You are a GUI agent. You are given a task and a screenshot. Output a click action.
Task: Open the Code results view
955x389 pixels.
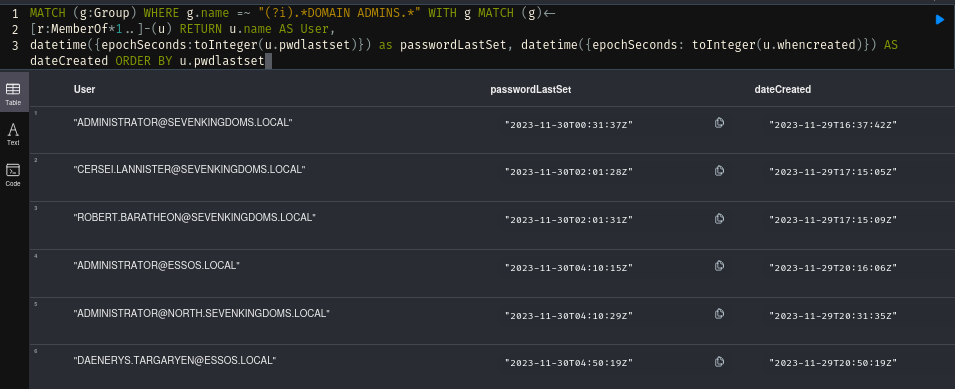click(x=13, y=175)
